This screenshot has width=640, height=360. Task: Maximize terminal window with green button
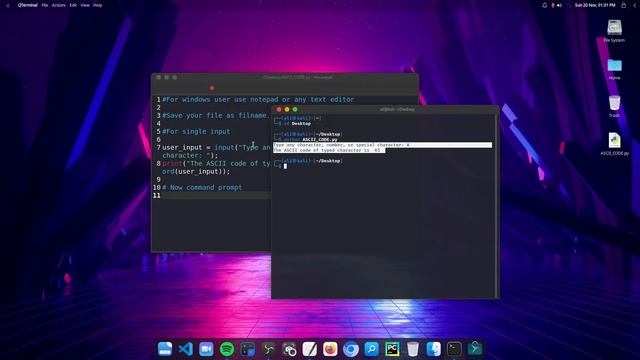(x=295, y=109)
